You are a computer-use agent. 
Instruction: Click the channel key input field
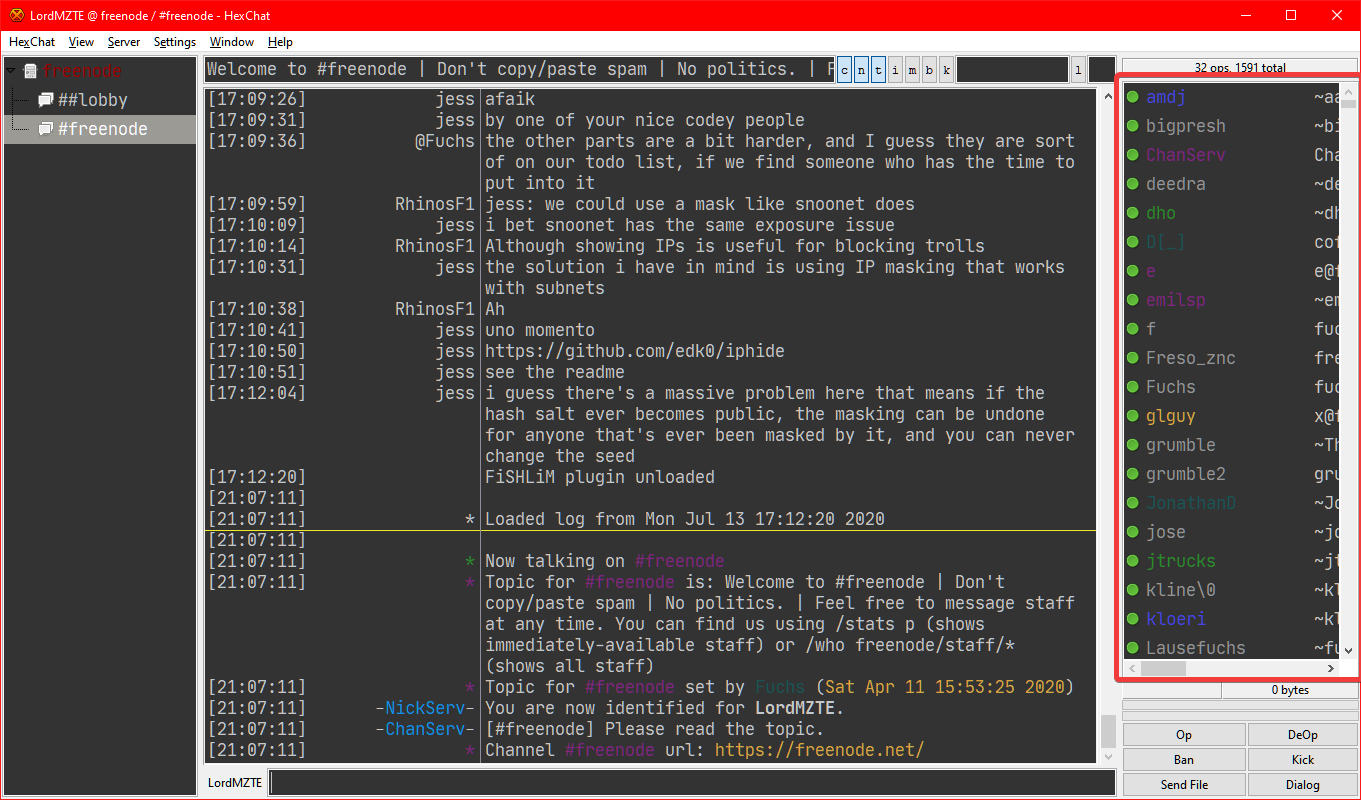click(1012, 70)
